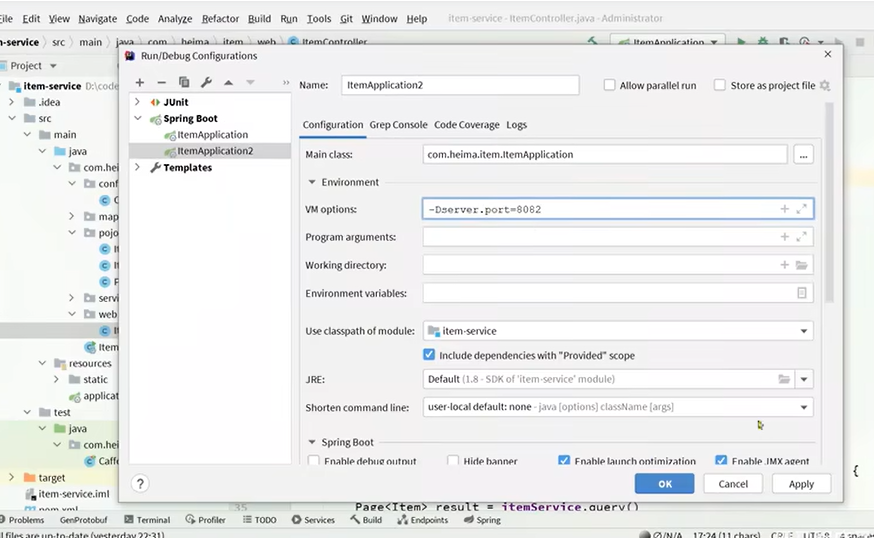Switch to the Grep Console tab
This screenshot has height=538, width=874.
[399, 125]
